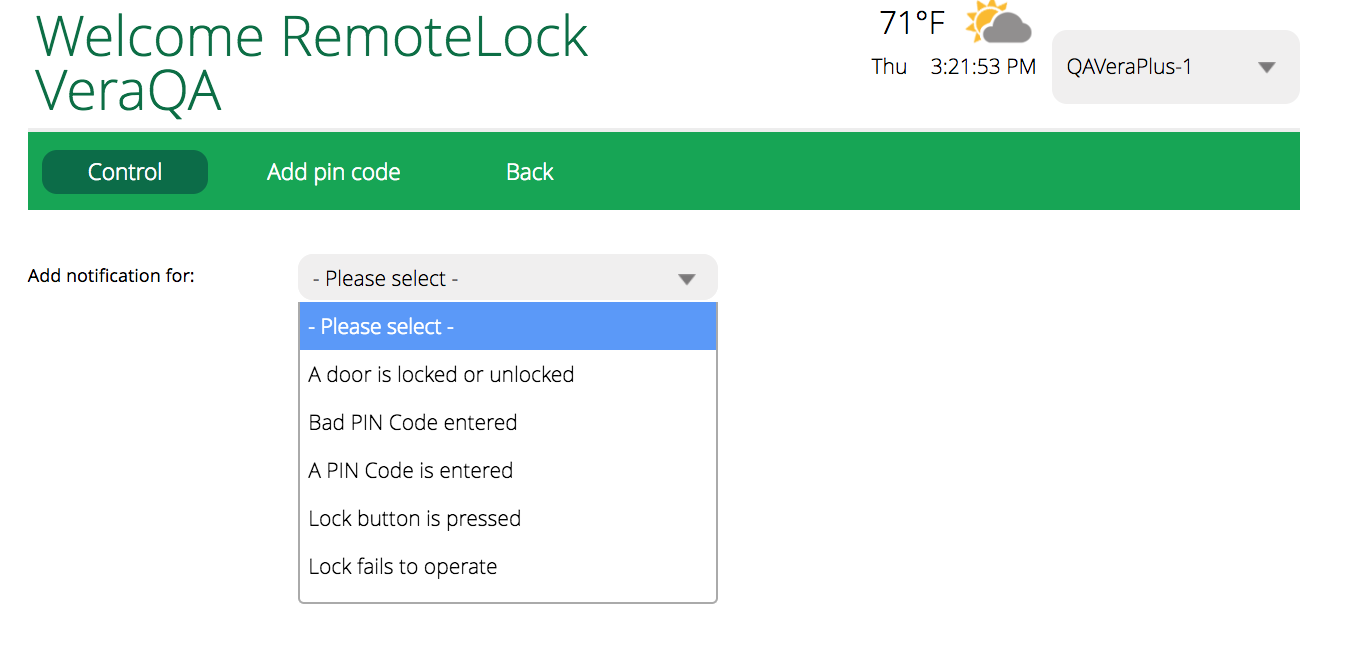Image resolution: width=1356 pixels, height=646 pixels.
Task: Click the Thu day label
Action: pos(888,67)
